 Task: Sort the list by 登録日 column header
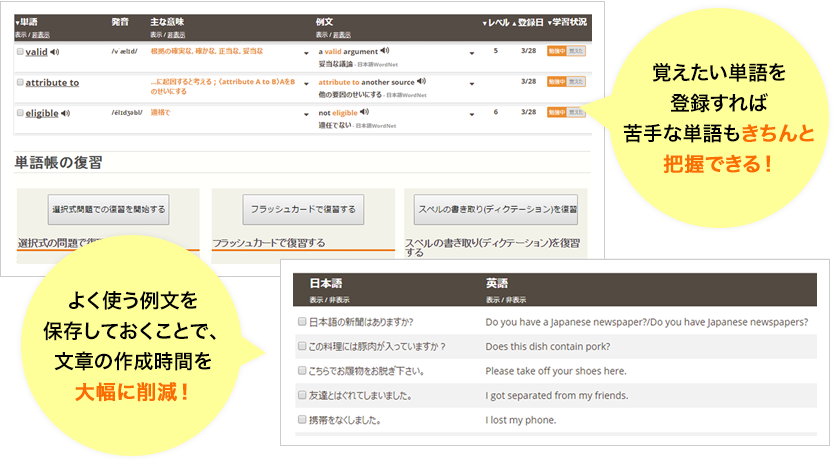tap(528, 22)
